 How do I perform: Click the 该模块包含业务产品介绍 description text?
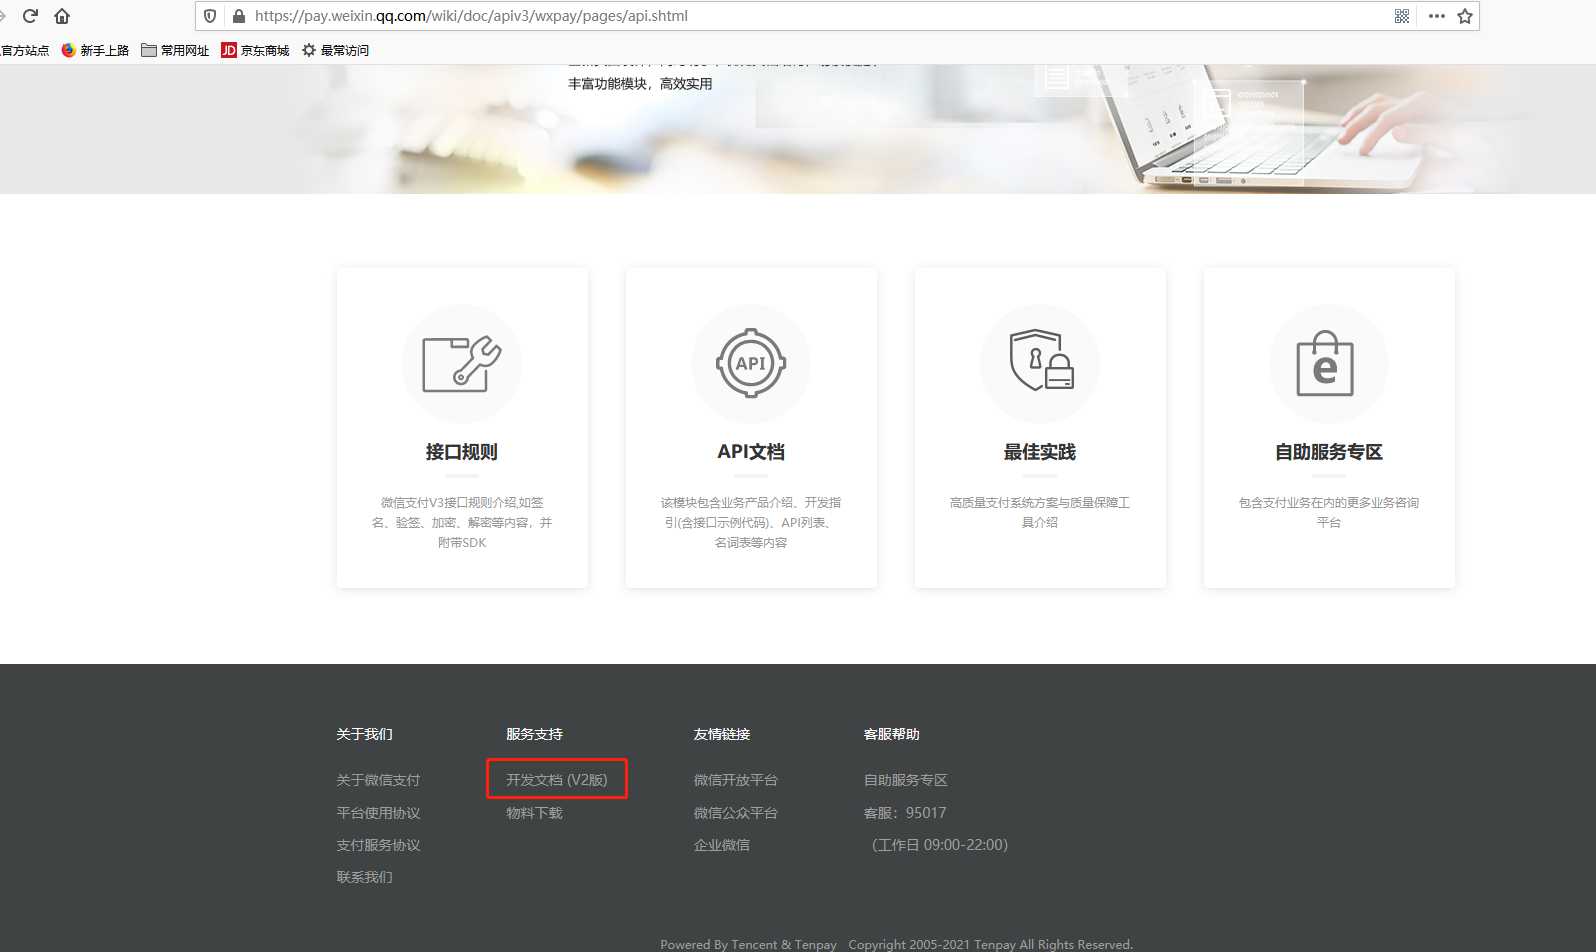[x=751, y=522]
